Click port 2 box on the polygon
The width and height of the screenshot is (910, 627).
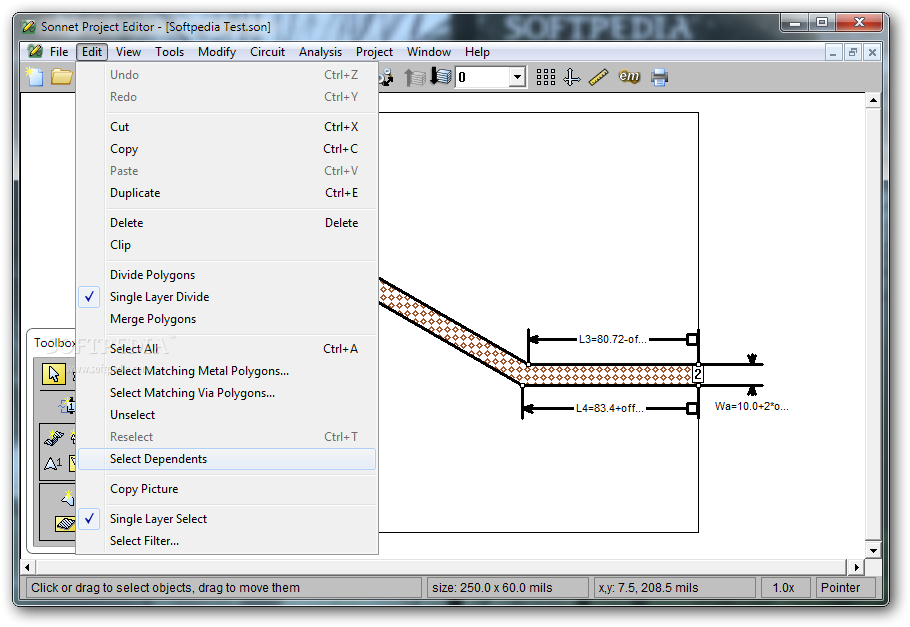(698, 374)
